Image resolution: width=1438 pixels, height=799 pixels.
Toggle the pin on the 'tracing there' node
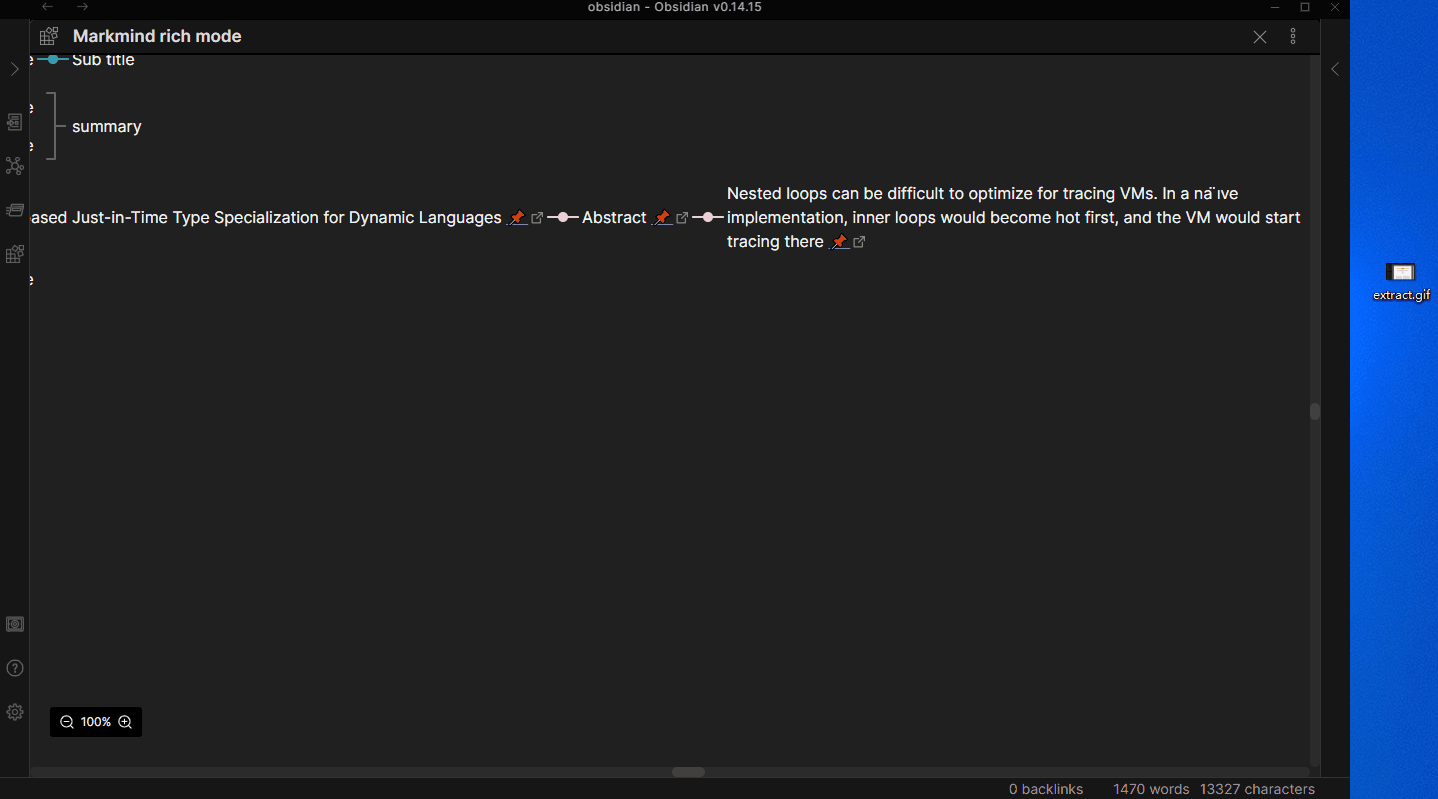[839, 241]
